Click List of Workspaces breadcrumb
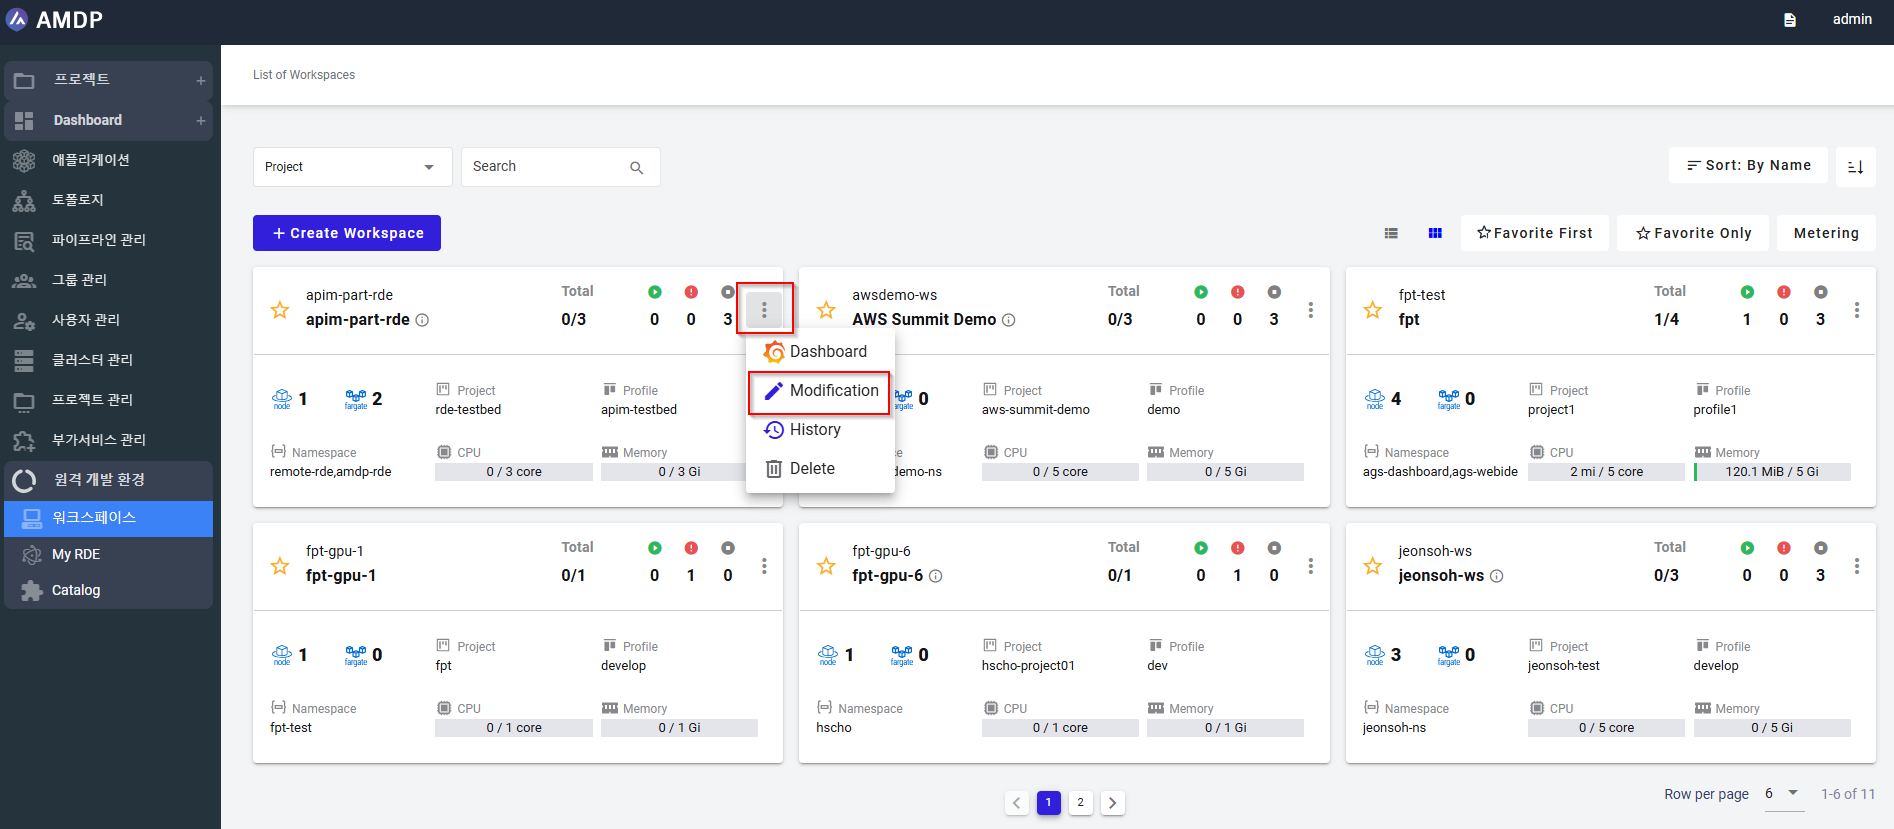 tap(304, 75)
